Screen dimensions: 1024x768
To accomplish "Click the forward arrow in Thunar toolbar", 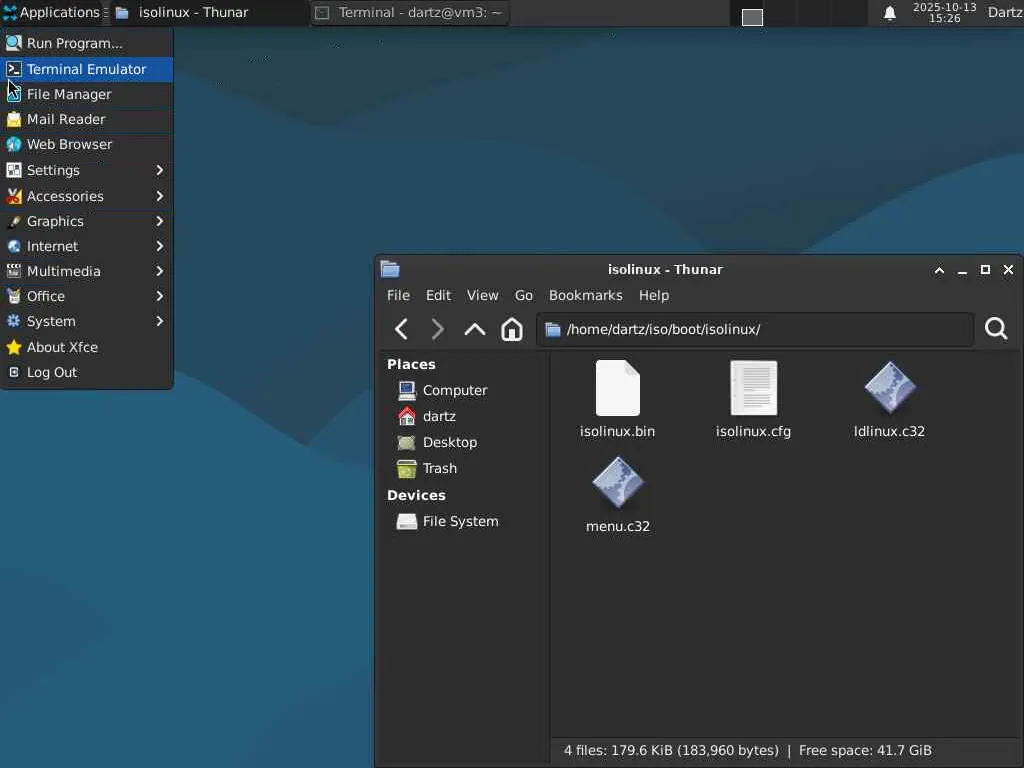I will coord(438,329).
